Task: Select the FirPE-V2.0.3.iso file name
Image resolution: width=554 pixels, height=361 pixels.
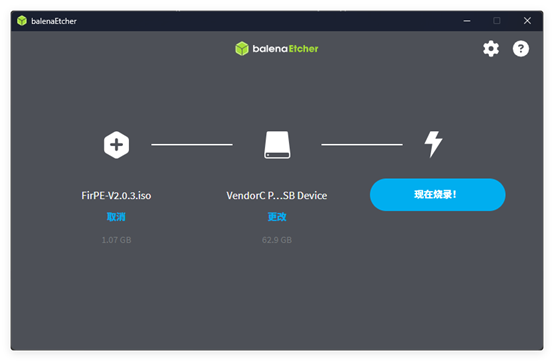Action: pos(116,195)
